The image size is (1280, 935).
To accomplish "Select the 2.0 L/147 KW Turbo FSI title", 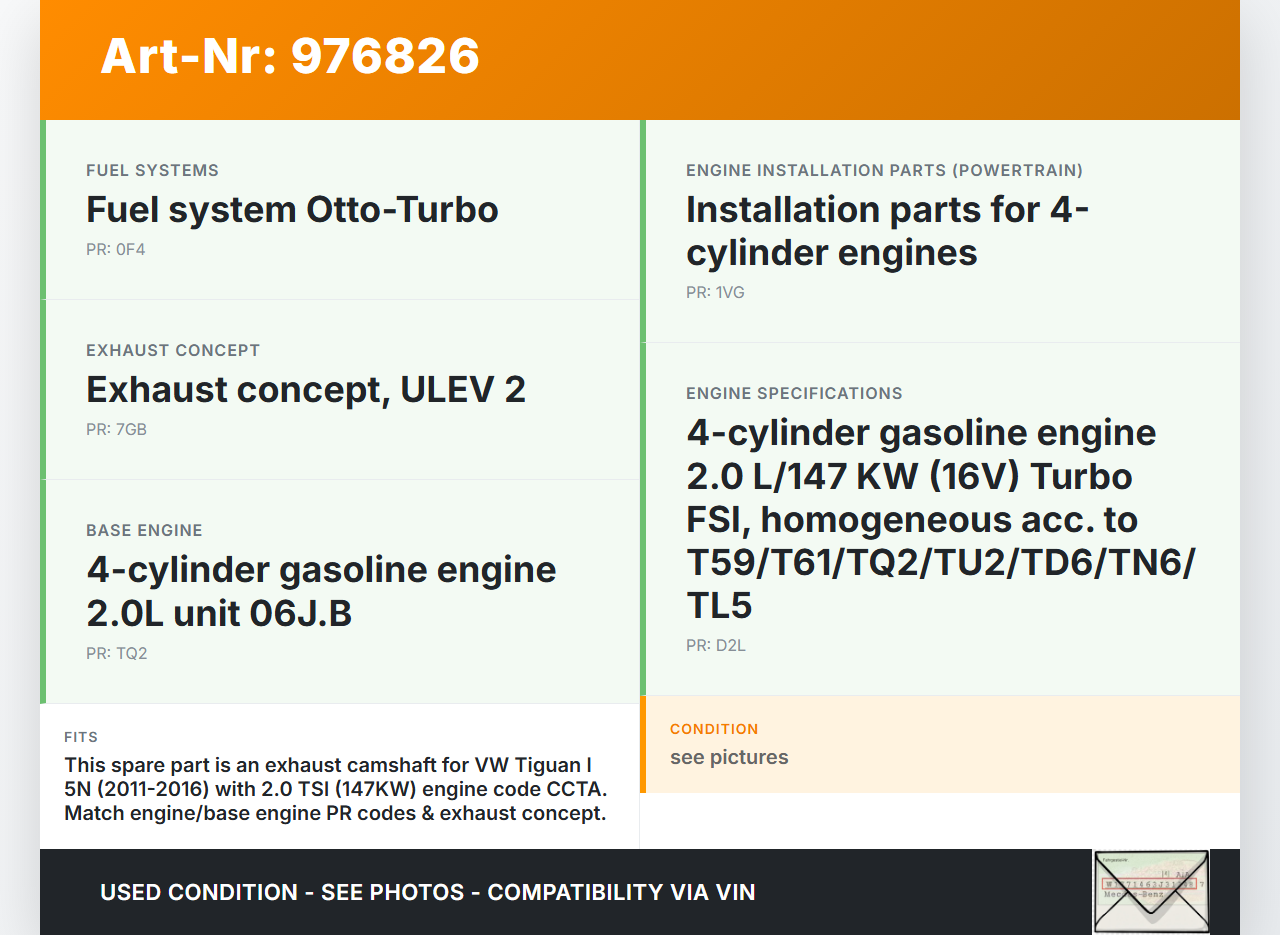I will [940, 519].
